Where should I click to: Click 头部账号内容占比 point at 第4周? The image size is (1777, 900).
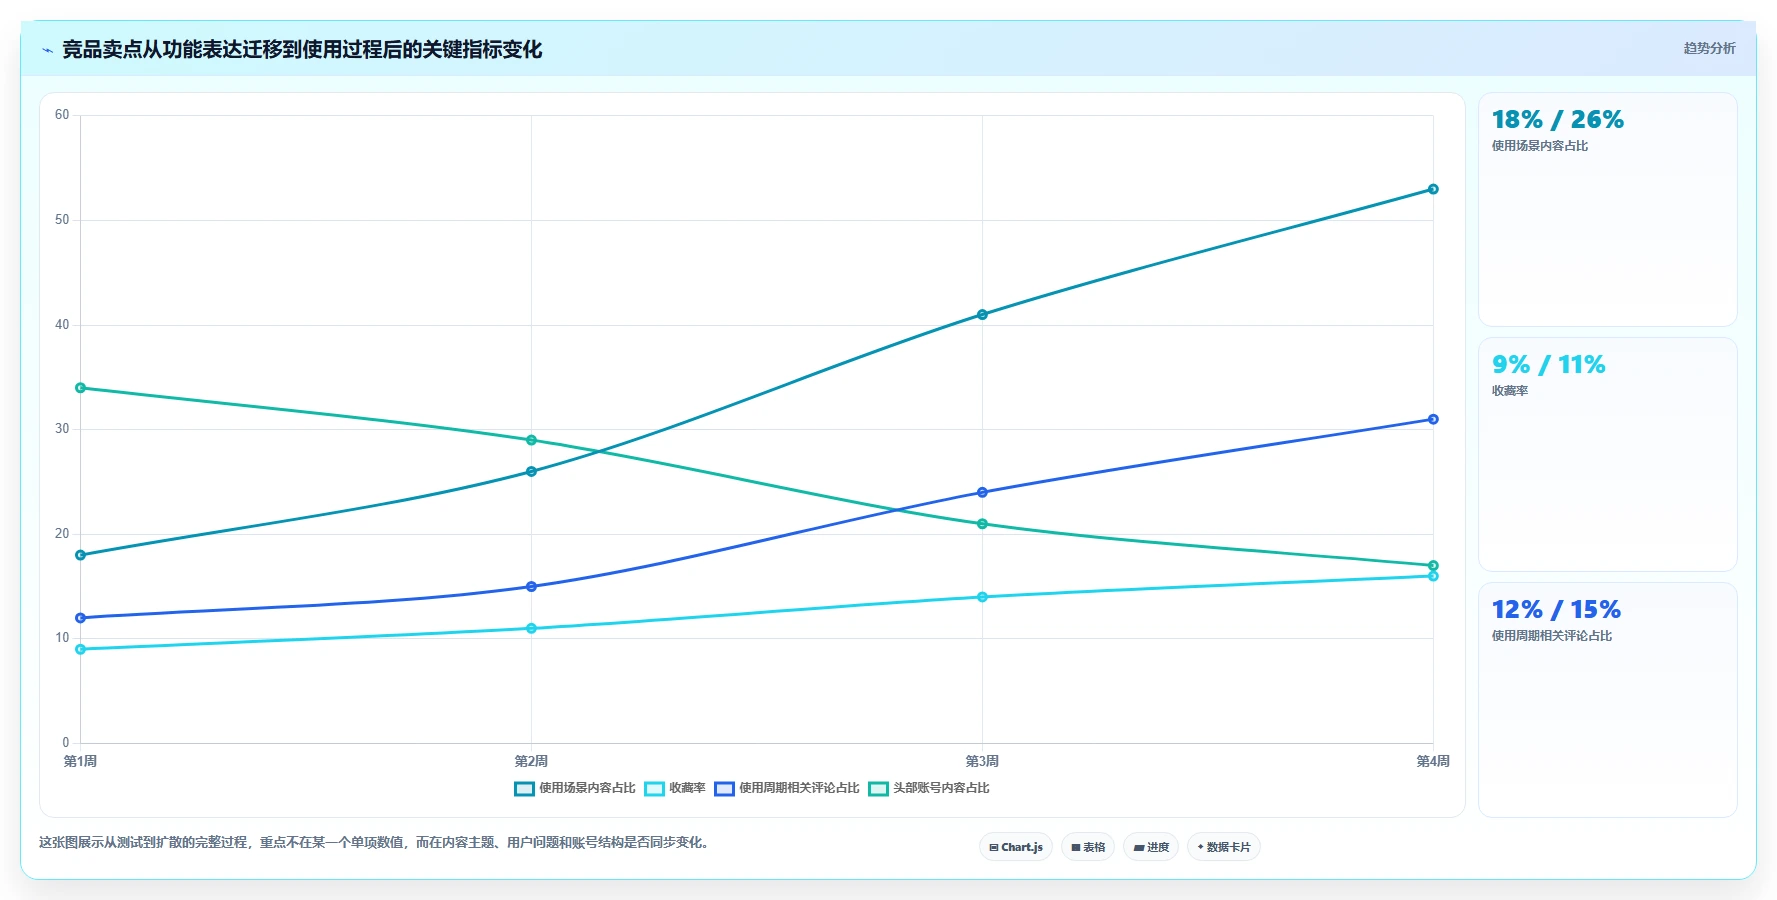pyautogui.click(x=1433, y=565)
